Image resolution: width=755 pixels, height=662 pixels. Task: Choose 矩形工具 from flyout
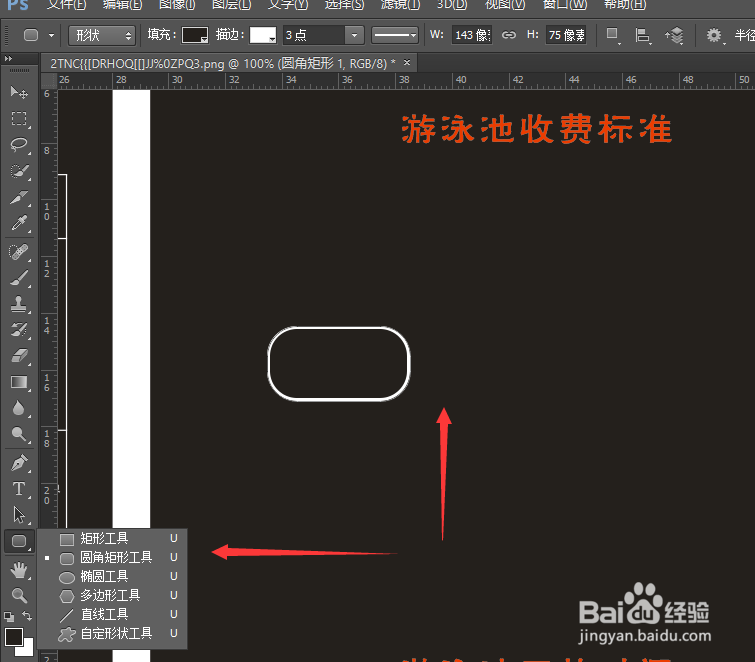[x=112, y=538]
